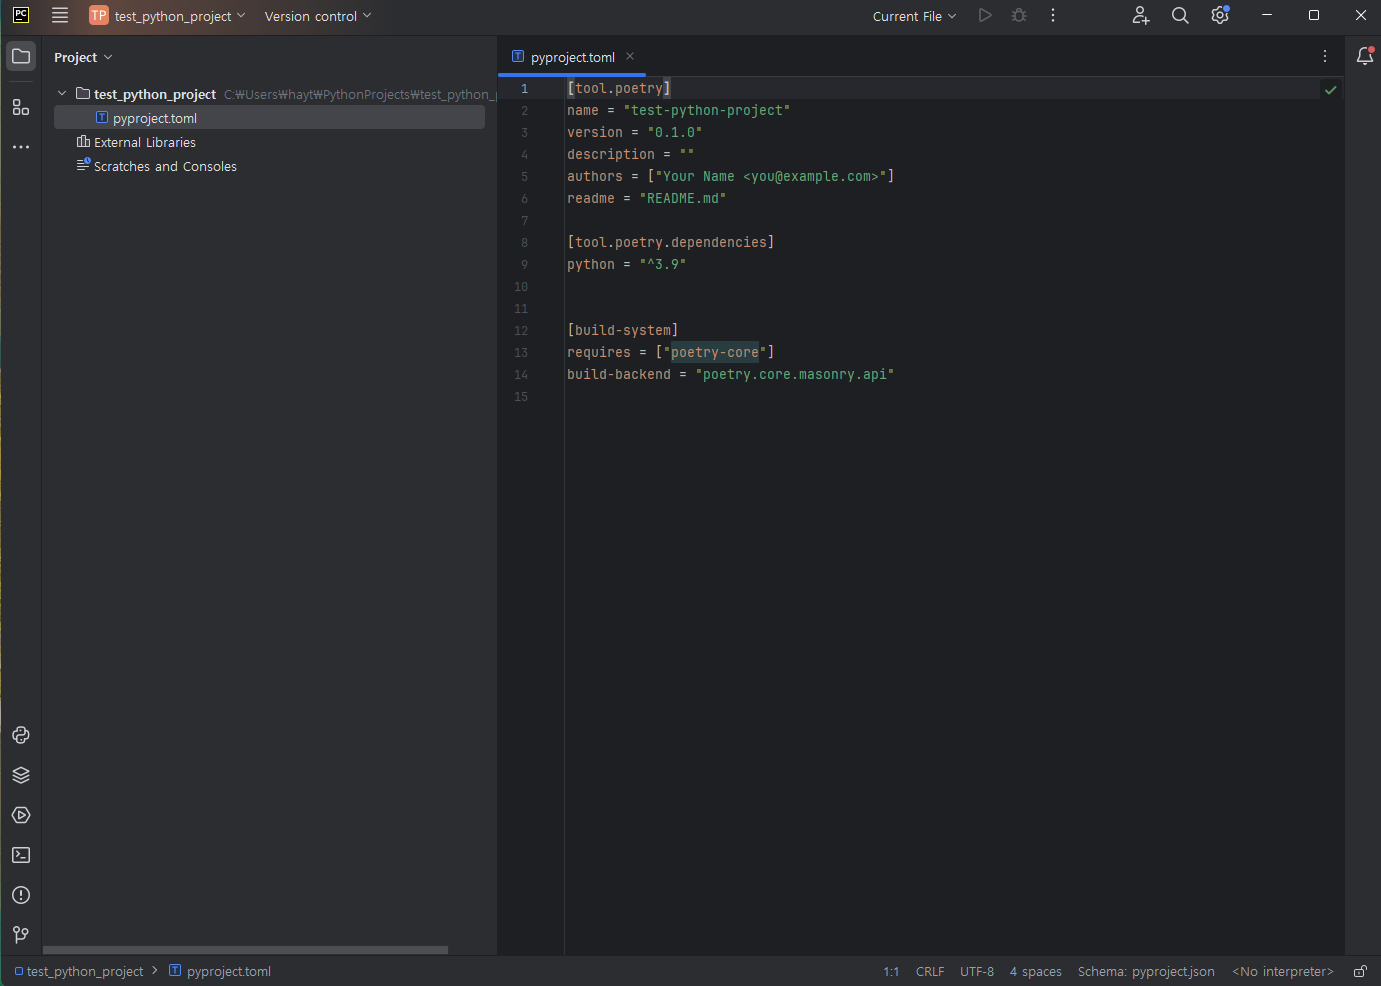Viewport: 1381px width, 986px height.
Task: Click "test-python-project" name value
Action: click(707, 110)
